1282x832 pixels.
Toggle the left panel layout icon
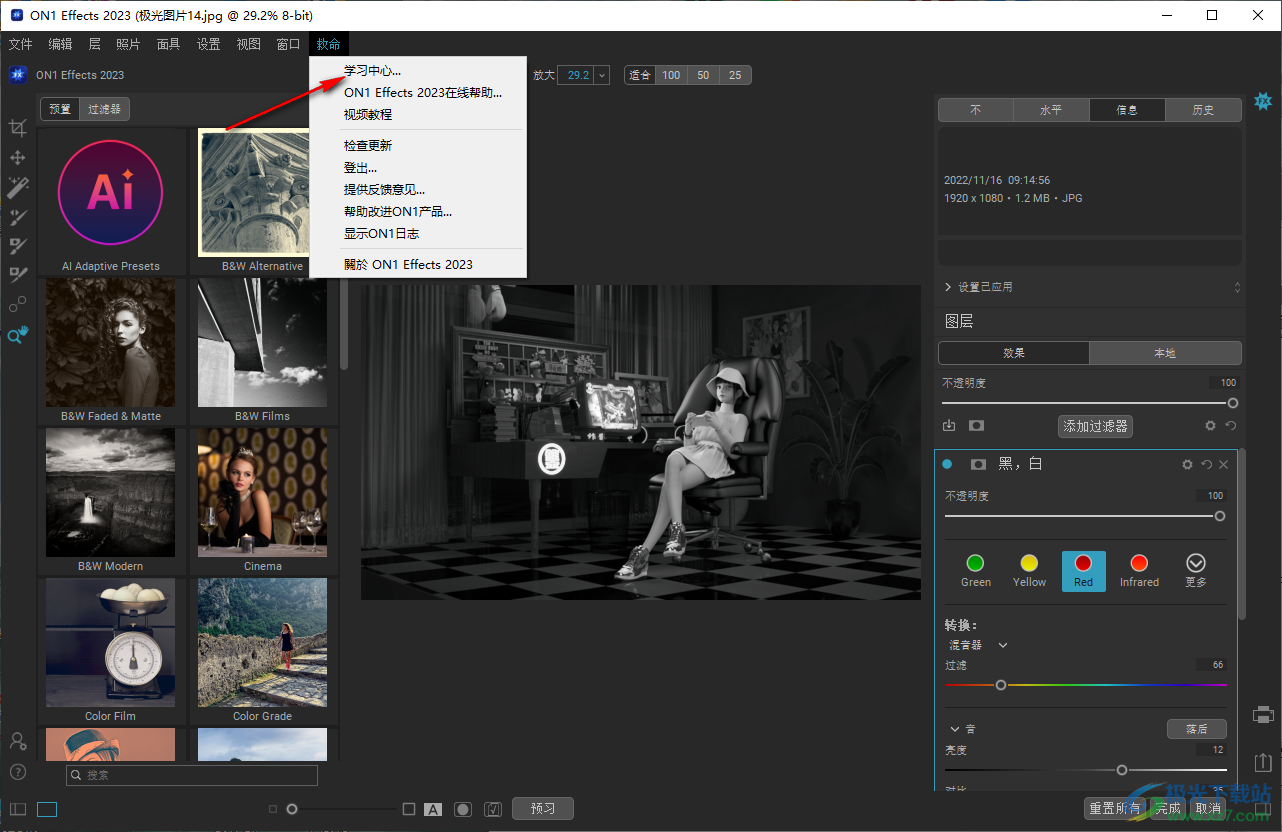[18, 809]
